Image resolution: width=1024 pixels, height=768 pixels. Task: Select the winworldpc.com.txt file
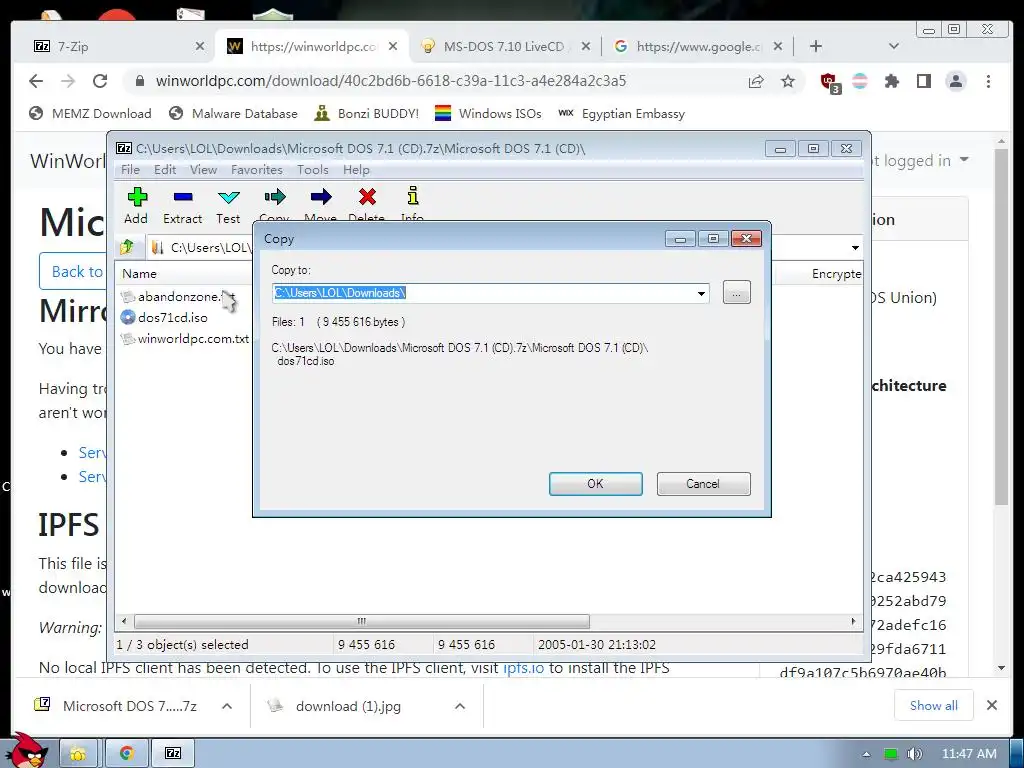(185, 338)
